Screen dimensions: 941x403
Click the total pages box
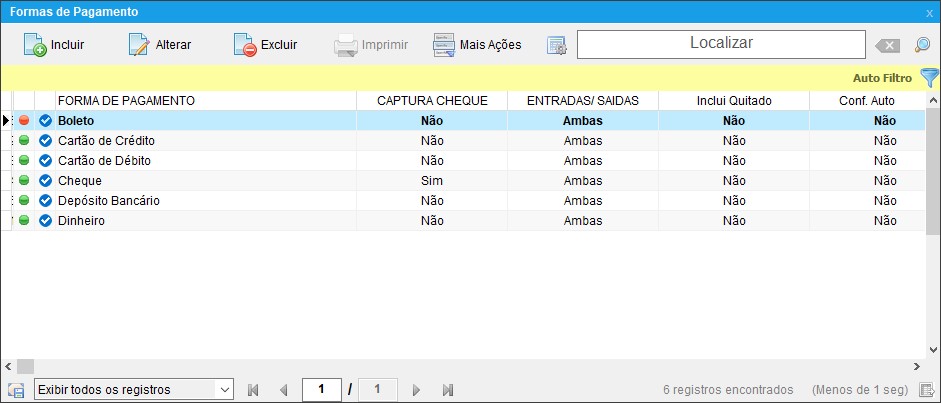[377, 389]
